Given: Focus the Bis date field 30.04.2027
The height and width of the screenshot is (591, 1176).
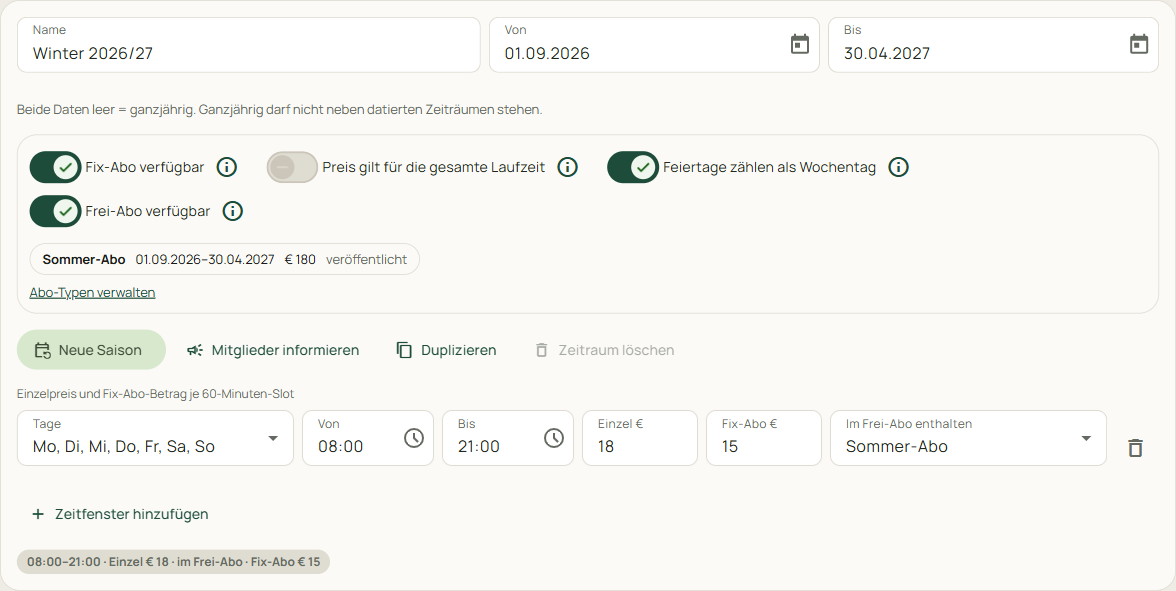Looking at the screenshot, I should point(993,45).
